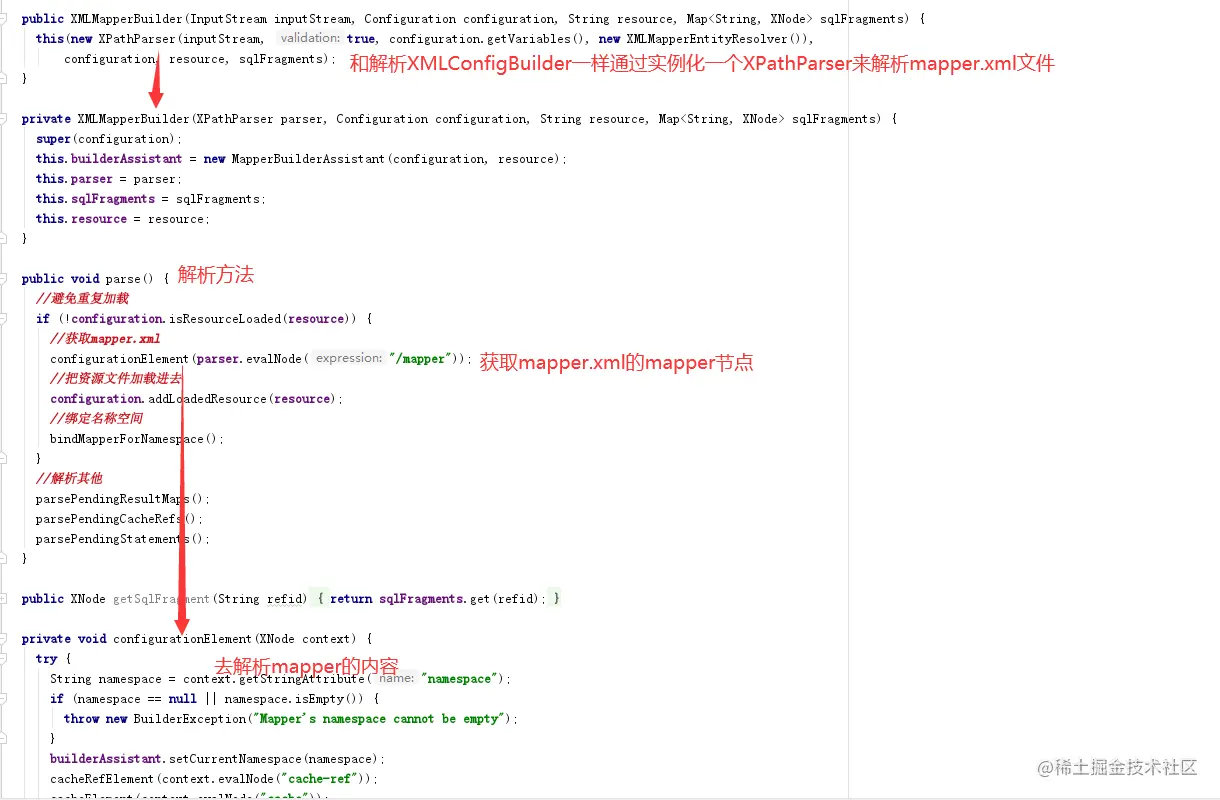Click the cacheRefElement method call
The image size is (1220, 800).
(x=103, y=779)
